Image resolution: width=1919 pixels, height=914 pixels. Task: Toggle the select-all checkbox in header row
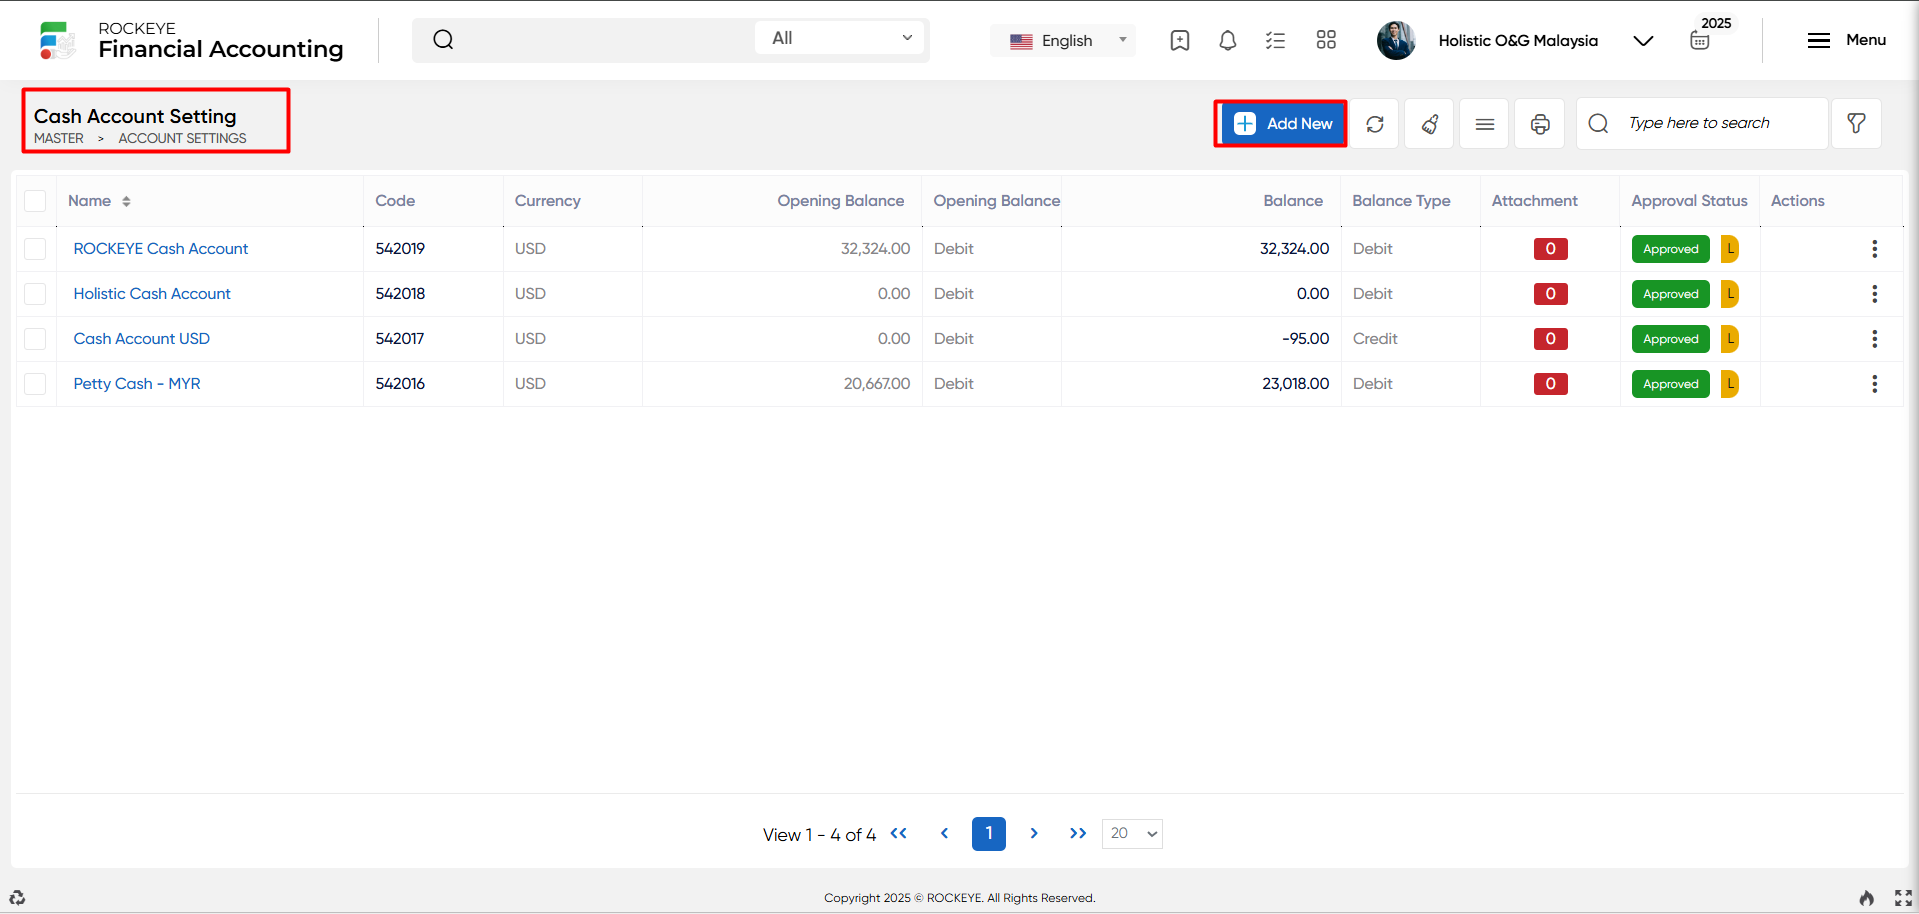point(35,201)
